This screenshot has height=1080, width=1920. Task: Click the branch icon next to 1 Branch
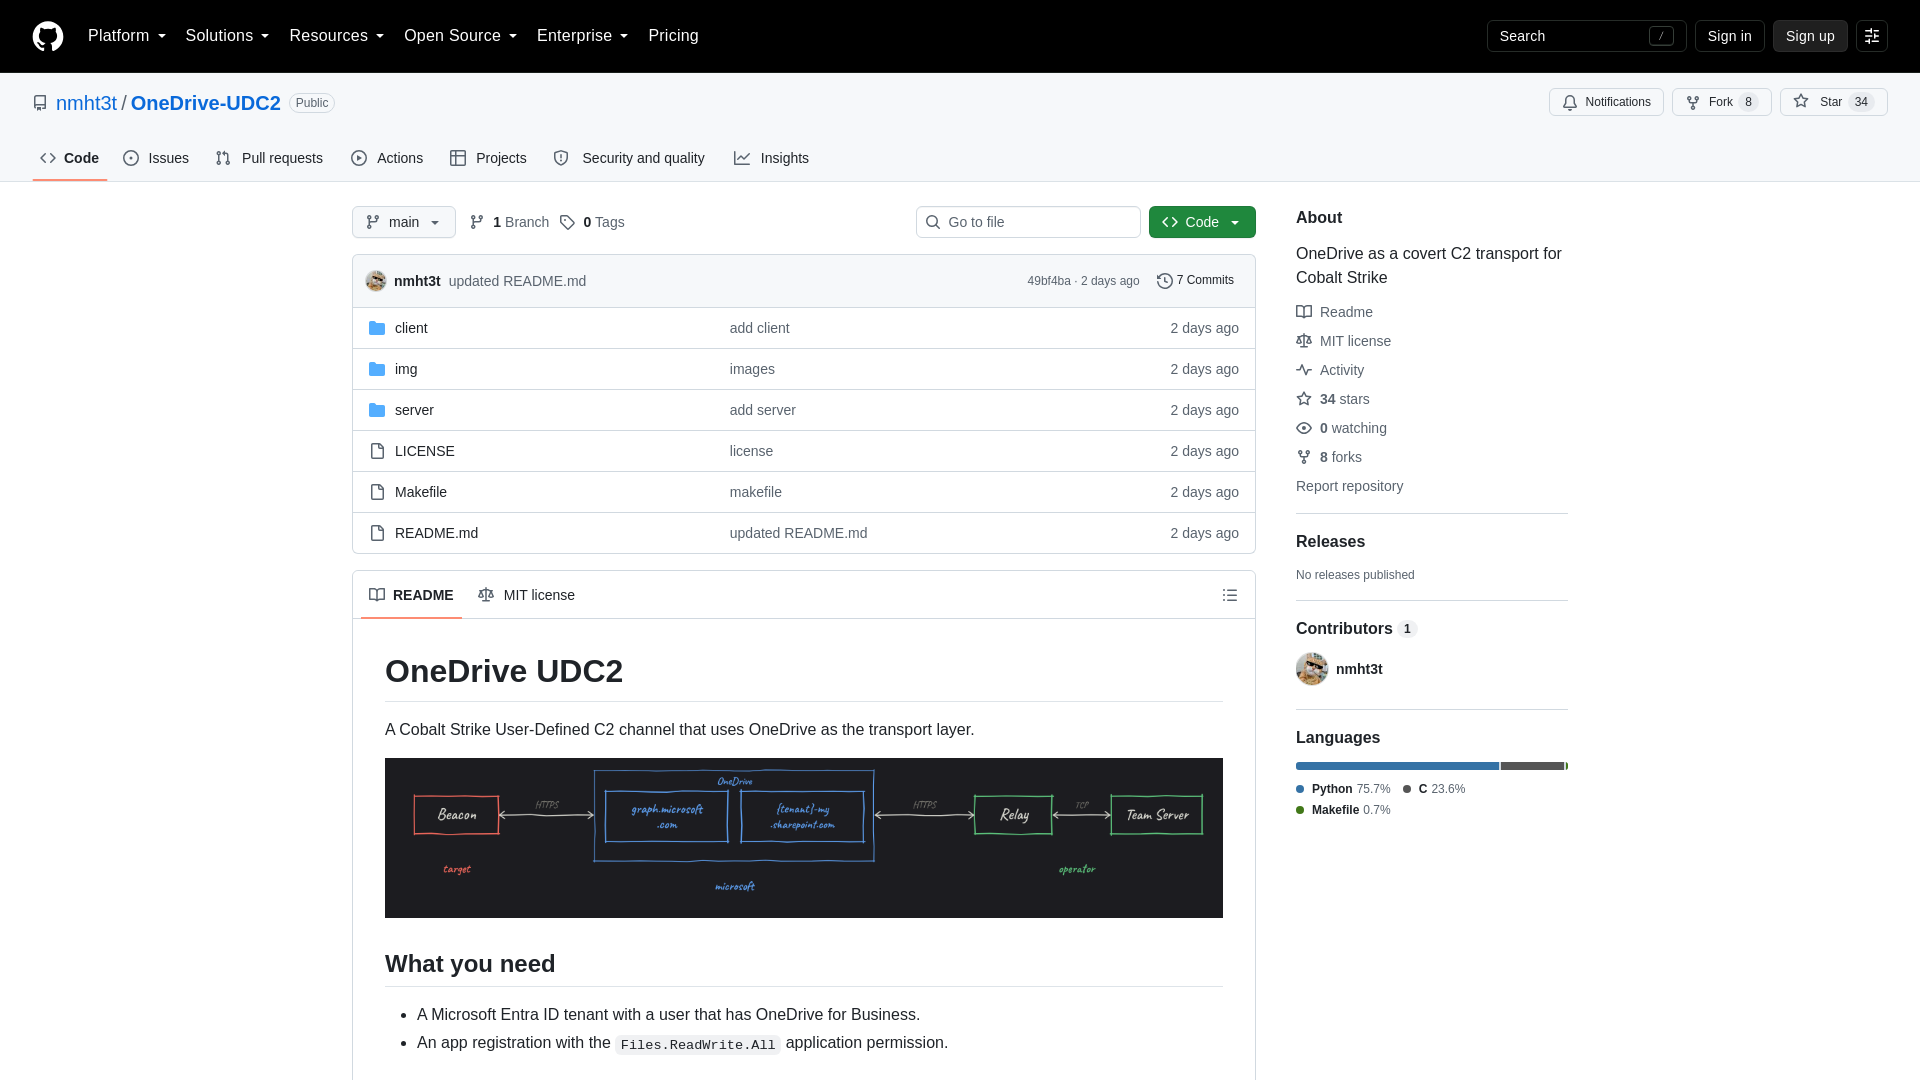tap(477, 222)
